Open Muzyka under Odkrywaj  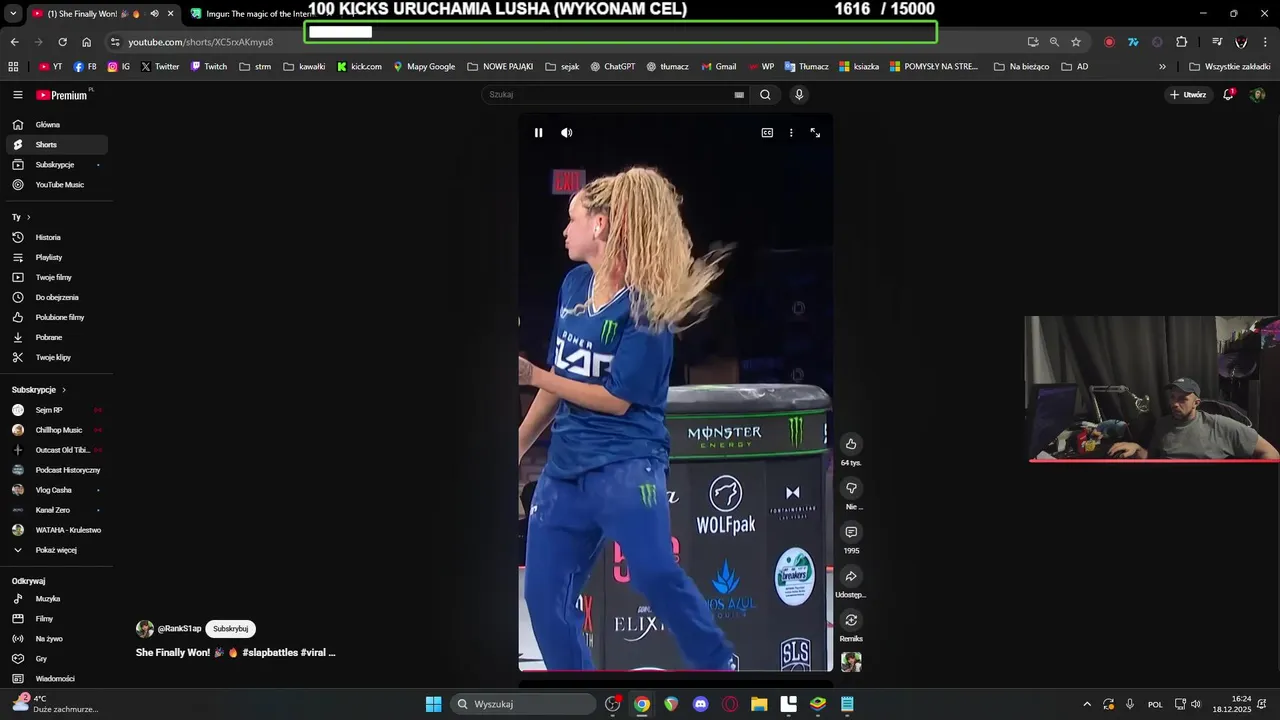tap(56, 599)
